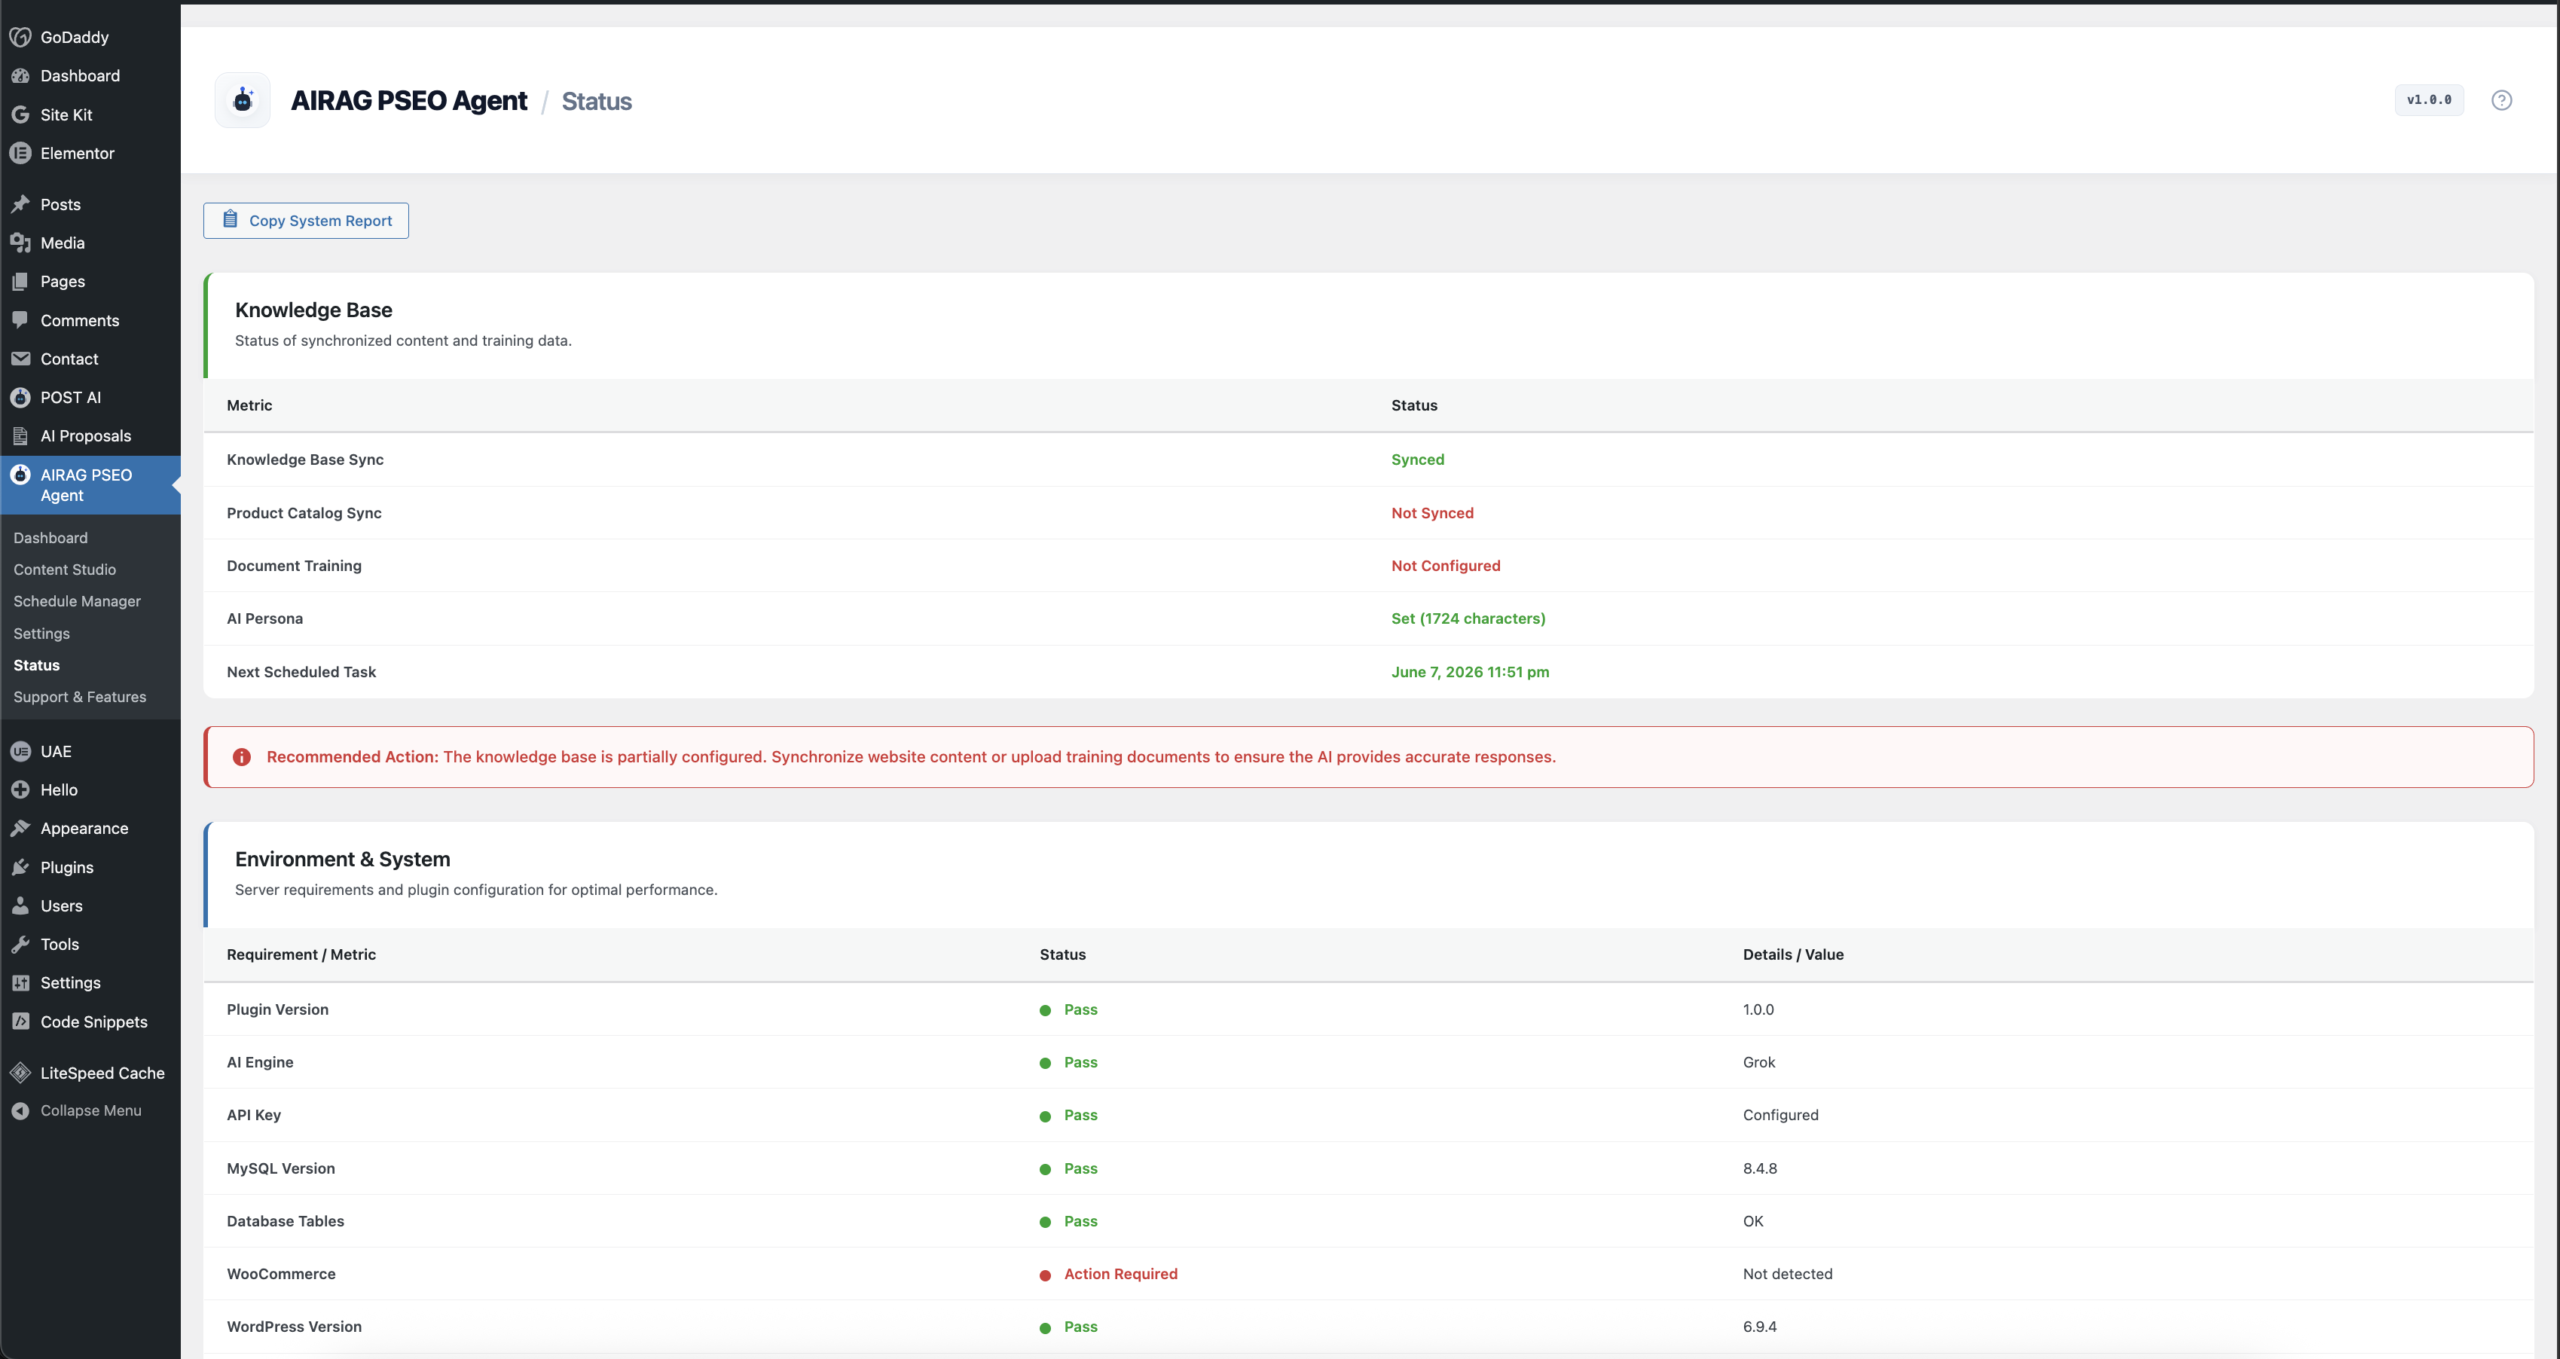The image size is (2560, 1359).
Task: Click the Not Configured status value
Action: (1446, 566)
